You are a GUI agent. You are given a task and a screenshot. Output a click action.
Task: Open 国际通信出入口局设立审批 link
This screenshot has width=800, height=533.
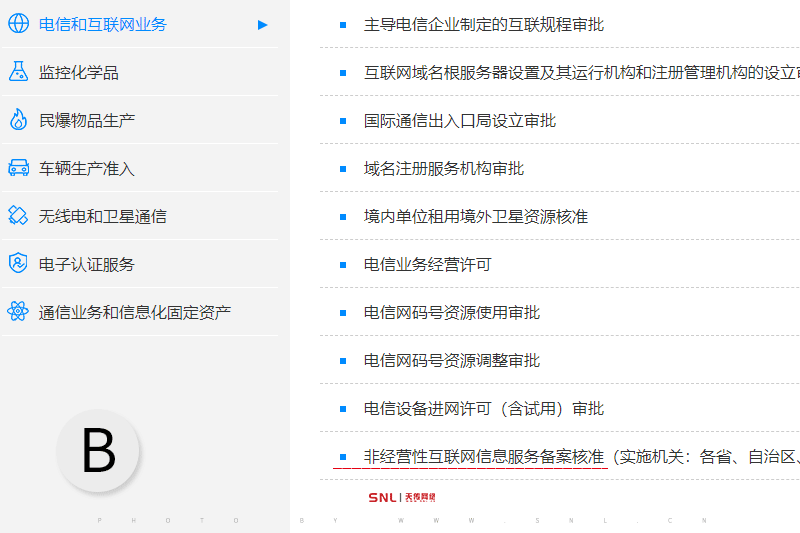460,120
